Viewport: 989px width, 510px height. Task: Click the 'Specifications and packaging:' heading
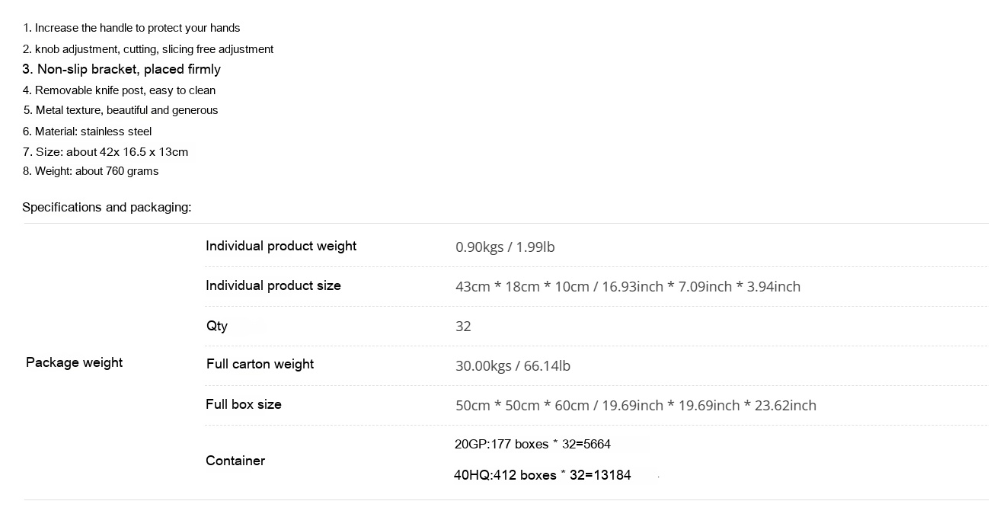(x=107, y=207)
